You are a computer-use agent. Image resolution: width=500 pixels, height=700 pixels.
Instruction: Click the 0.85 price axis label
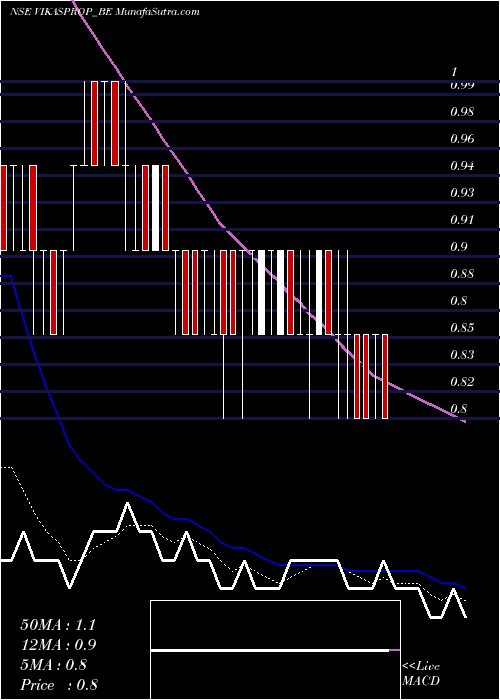click(x=462, y=328)
